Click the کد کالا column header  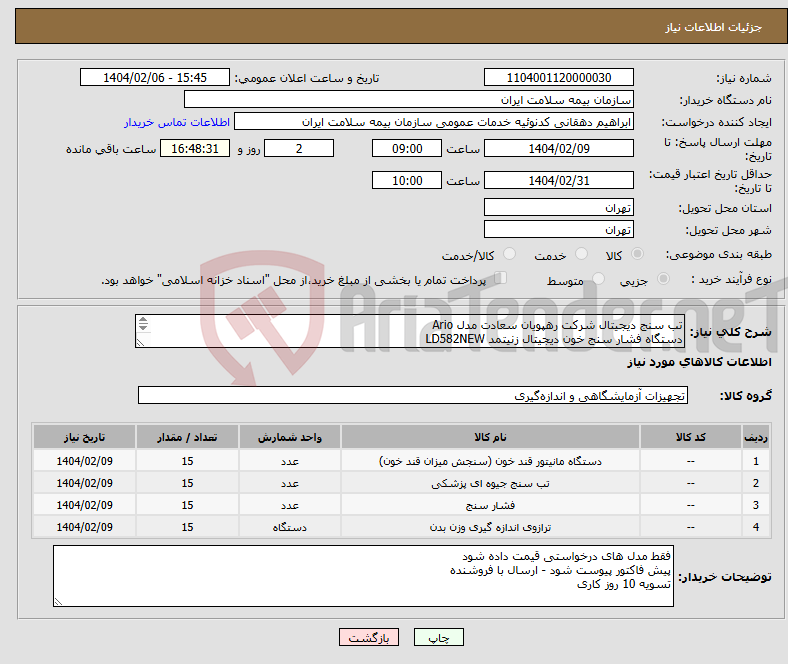click(691, 437)
